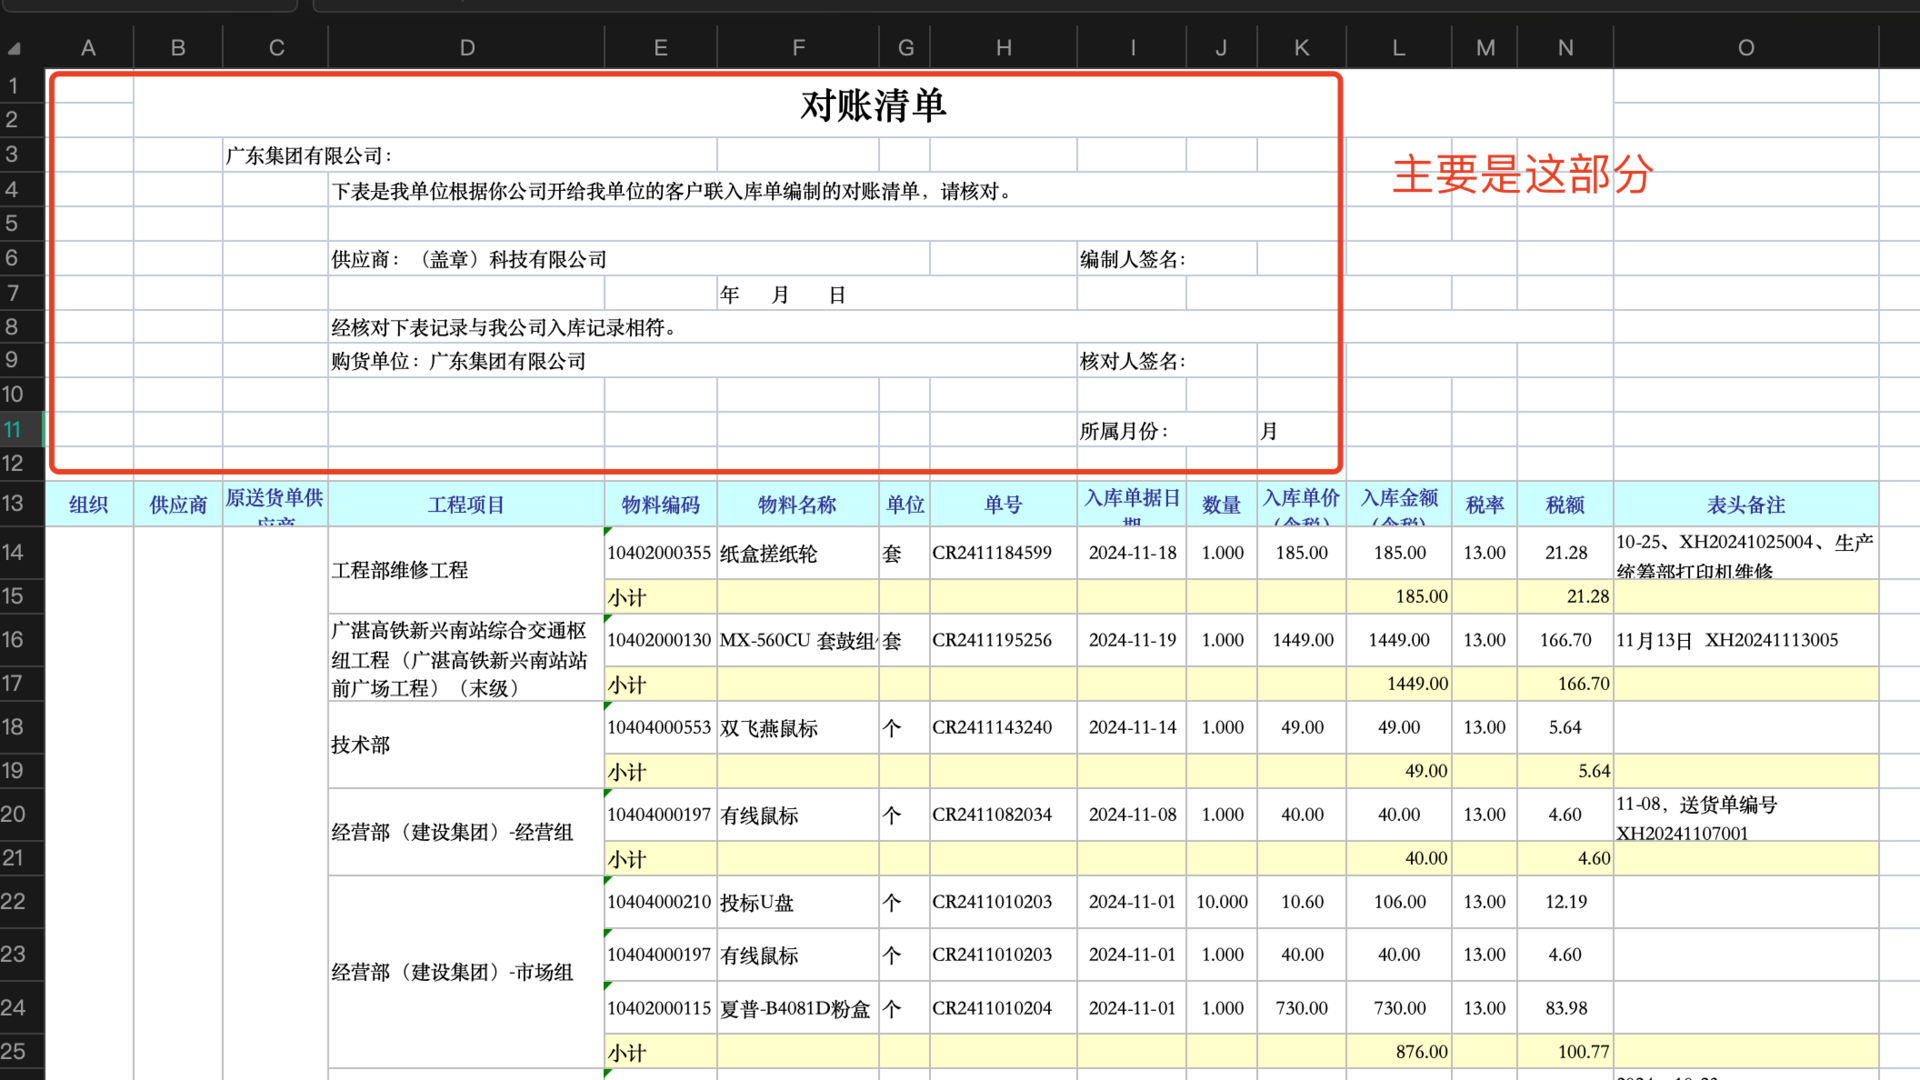The width and height of the screenshot is (1920, 1080).
Task: Select column D header
Action: tap(467, 47)
